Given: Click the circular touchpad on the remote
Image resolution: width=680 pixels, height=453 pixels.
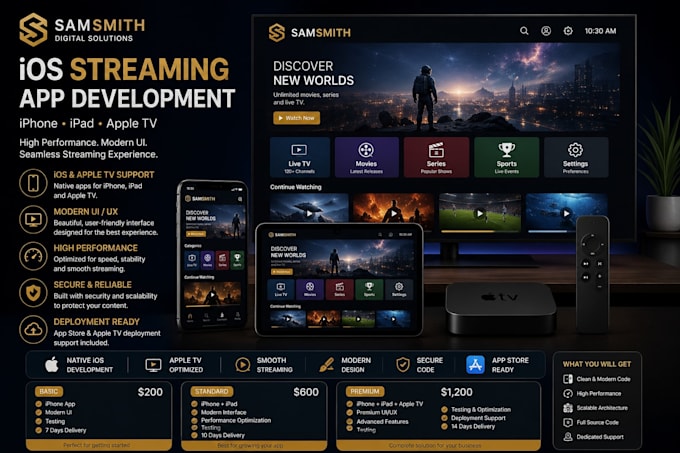Looking at the screenshot, I should coord(591,243).
